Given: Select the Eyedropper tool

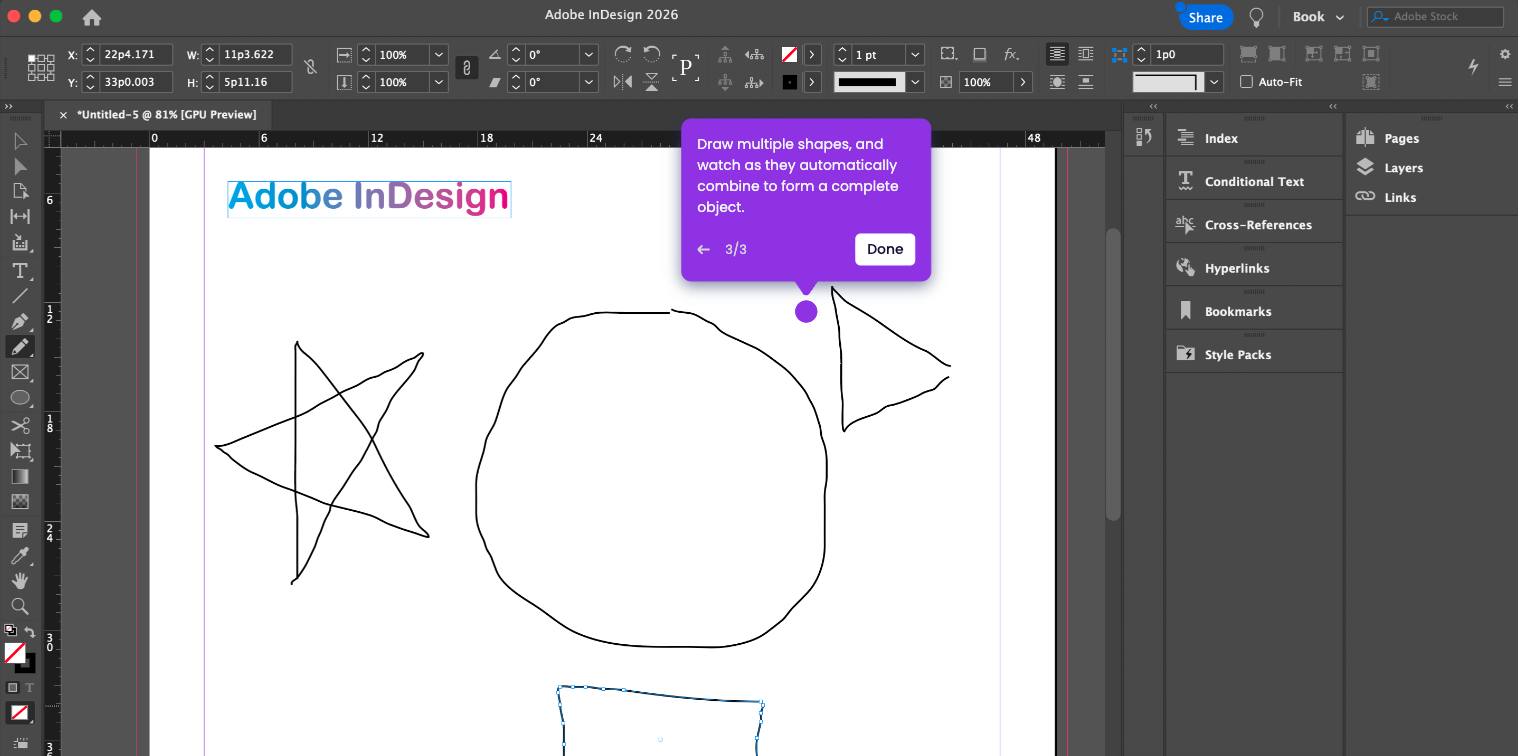Looking at the screenshot, I should pyautogui.click(x=19, y=556).
